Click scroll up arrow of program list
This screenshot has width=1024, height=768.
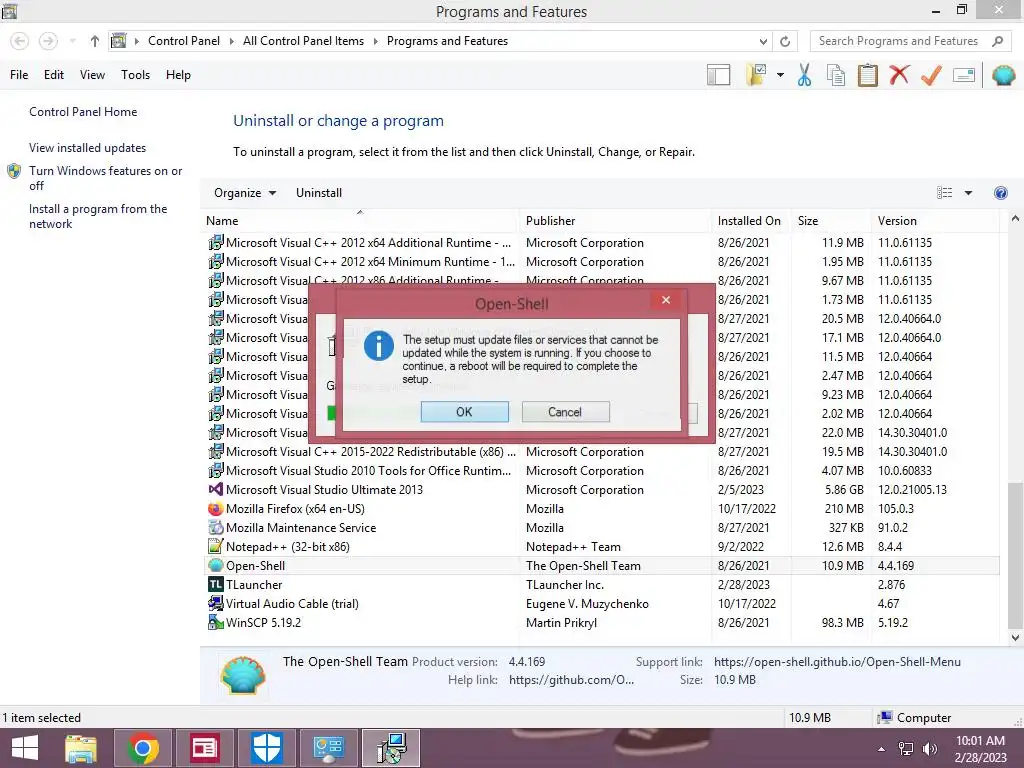tap(1015, 219)
